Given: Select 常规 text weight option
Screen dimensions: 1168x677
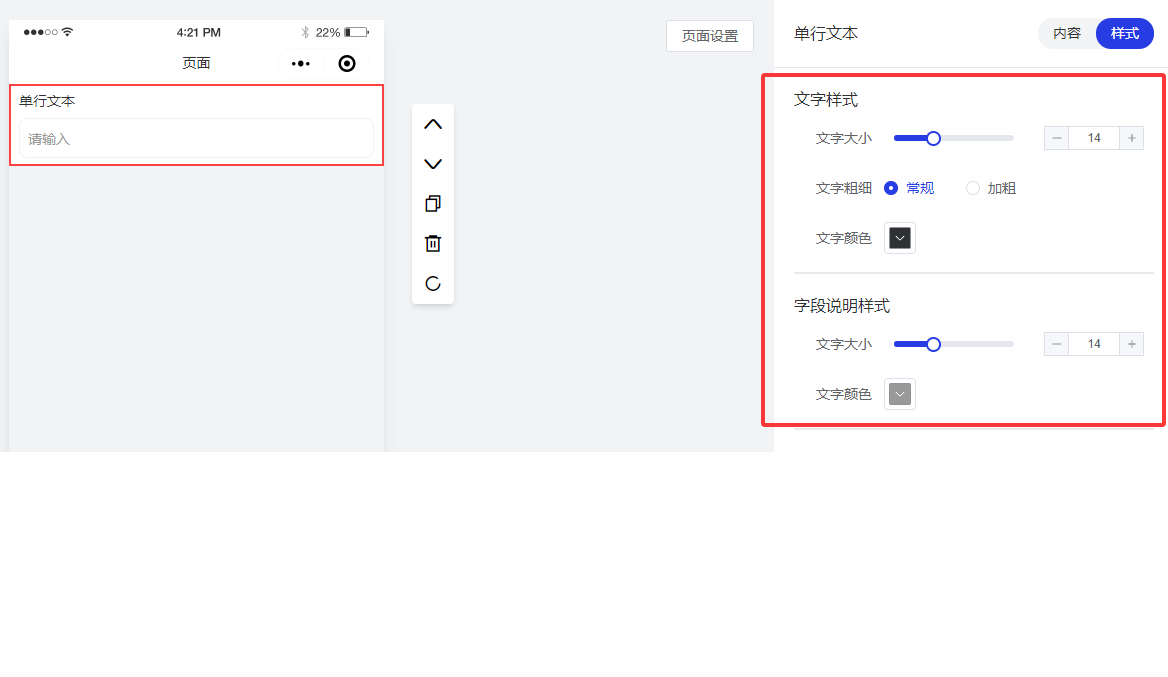Looking at the screenshot, I should (909, 188).
